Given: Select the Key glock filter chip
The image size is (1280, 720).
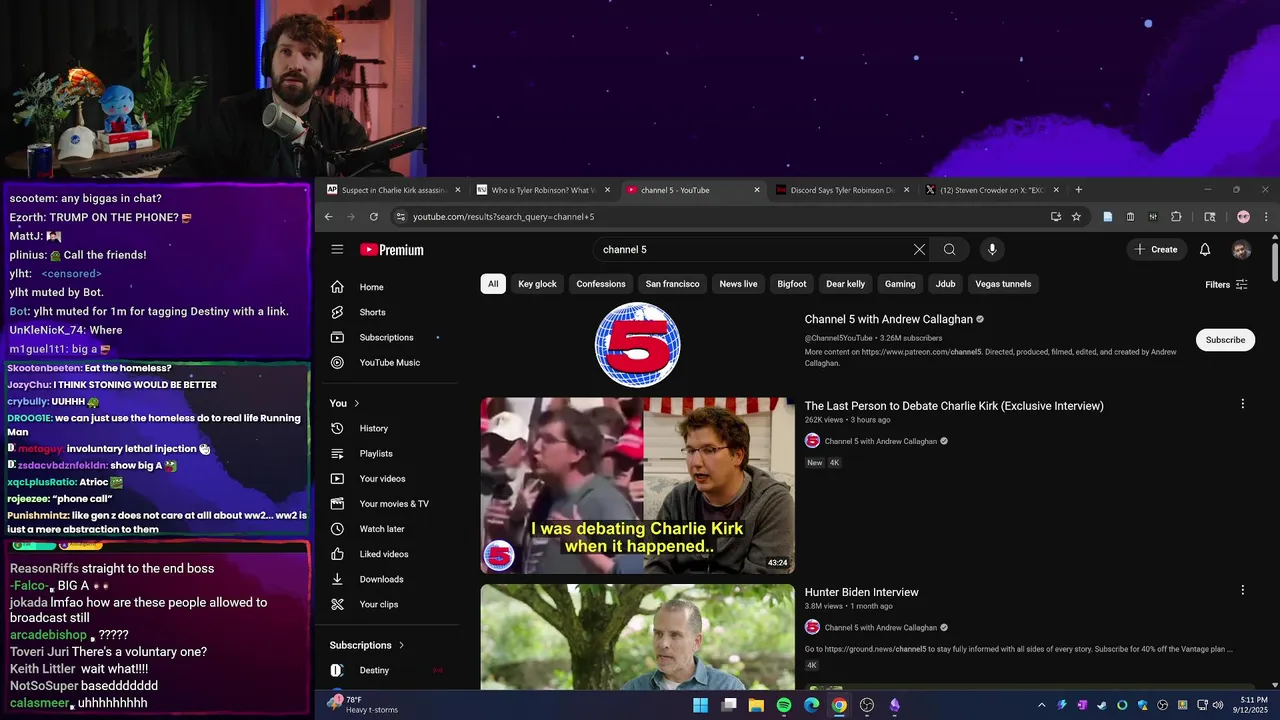Looking at the screenshot, I should point(537,284).
